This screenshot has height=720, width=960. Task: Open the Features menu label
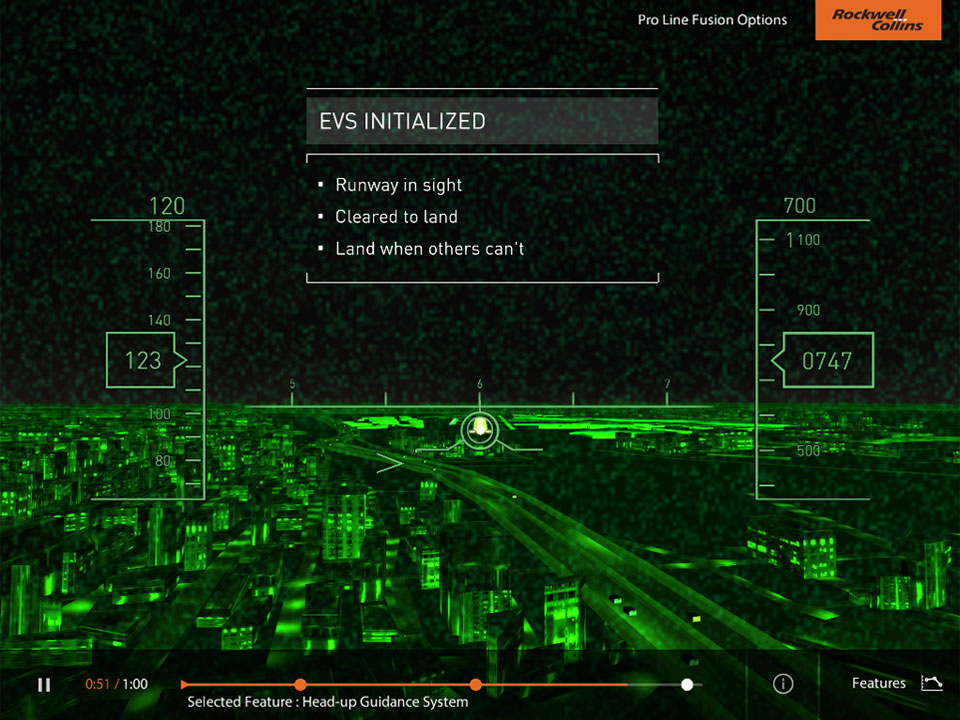(878, 684)
